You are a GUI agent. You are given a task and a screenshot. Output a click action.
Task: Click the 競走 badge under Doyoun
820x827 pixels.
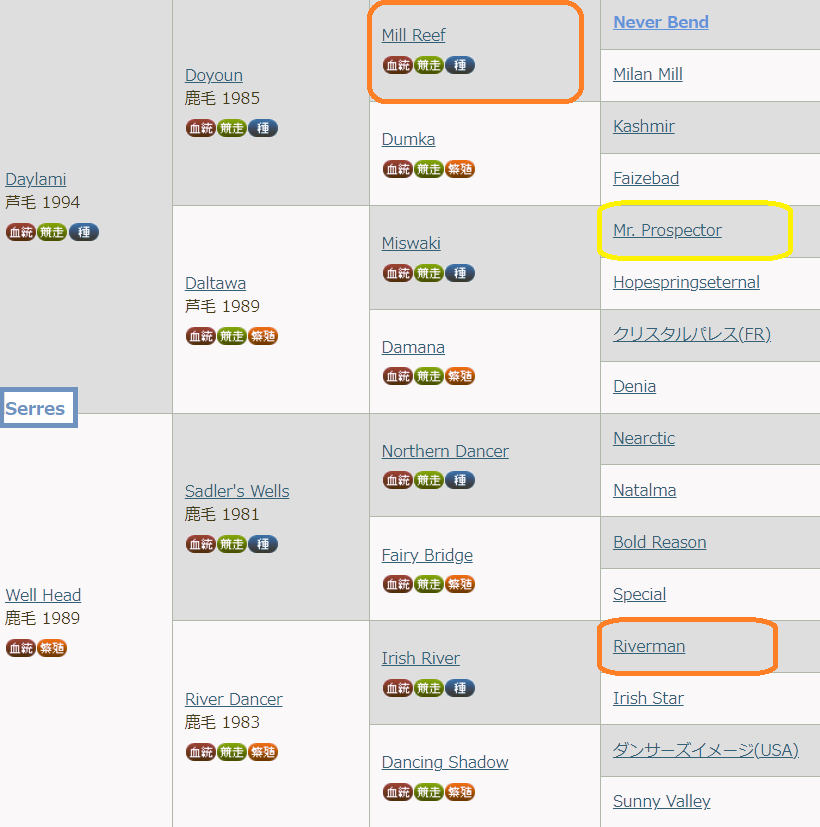tap(231, 128)
